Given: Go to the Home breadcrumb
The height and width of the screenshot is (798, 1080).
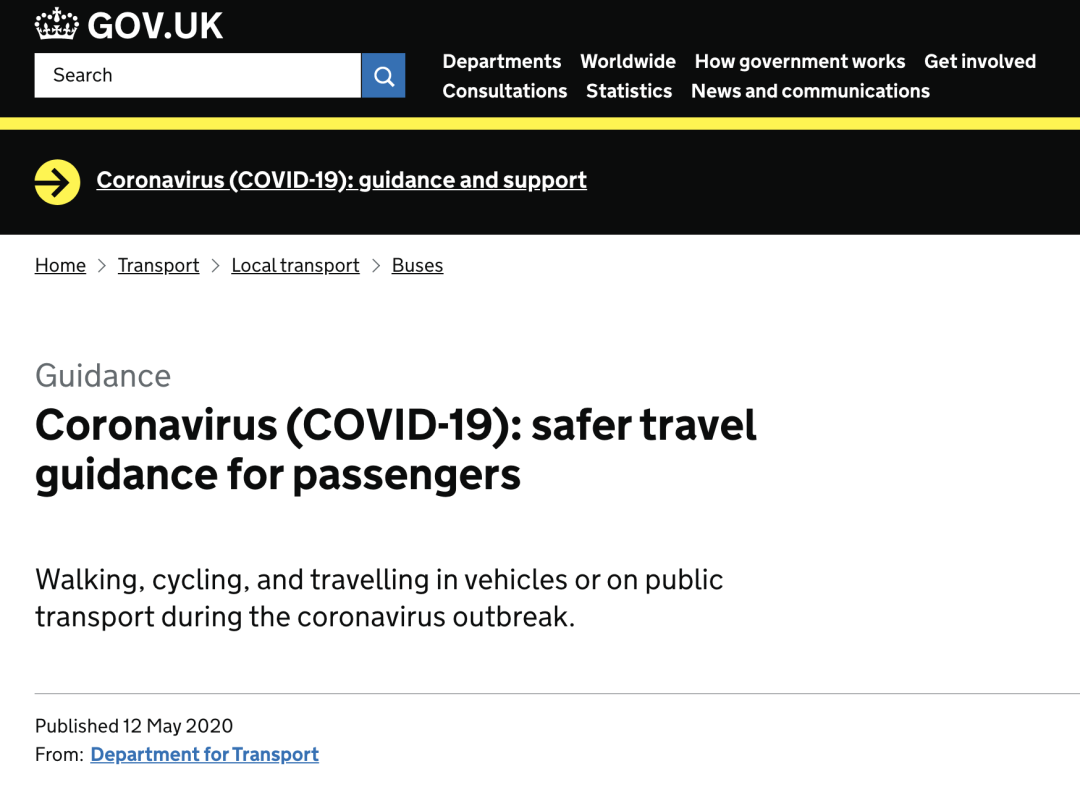Looking at the screenshot, I should [x=60, y=266].
